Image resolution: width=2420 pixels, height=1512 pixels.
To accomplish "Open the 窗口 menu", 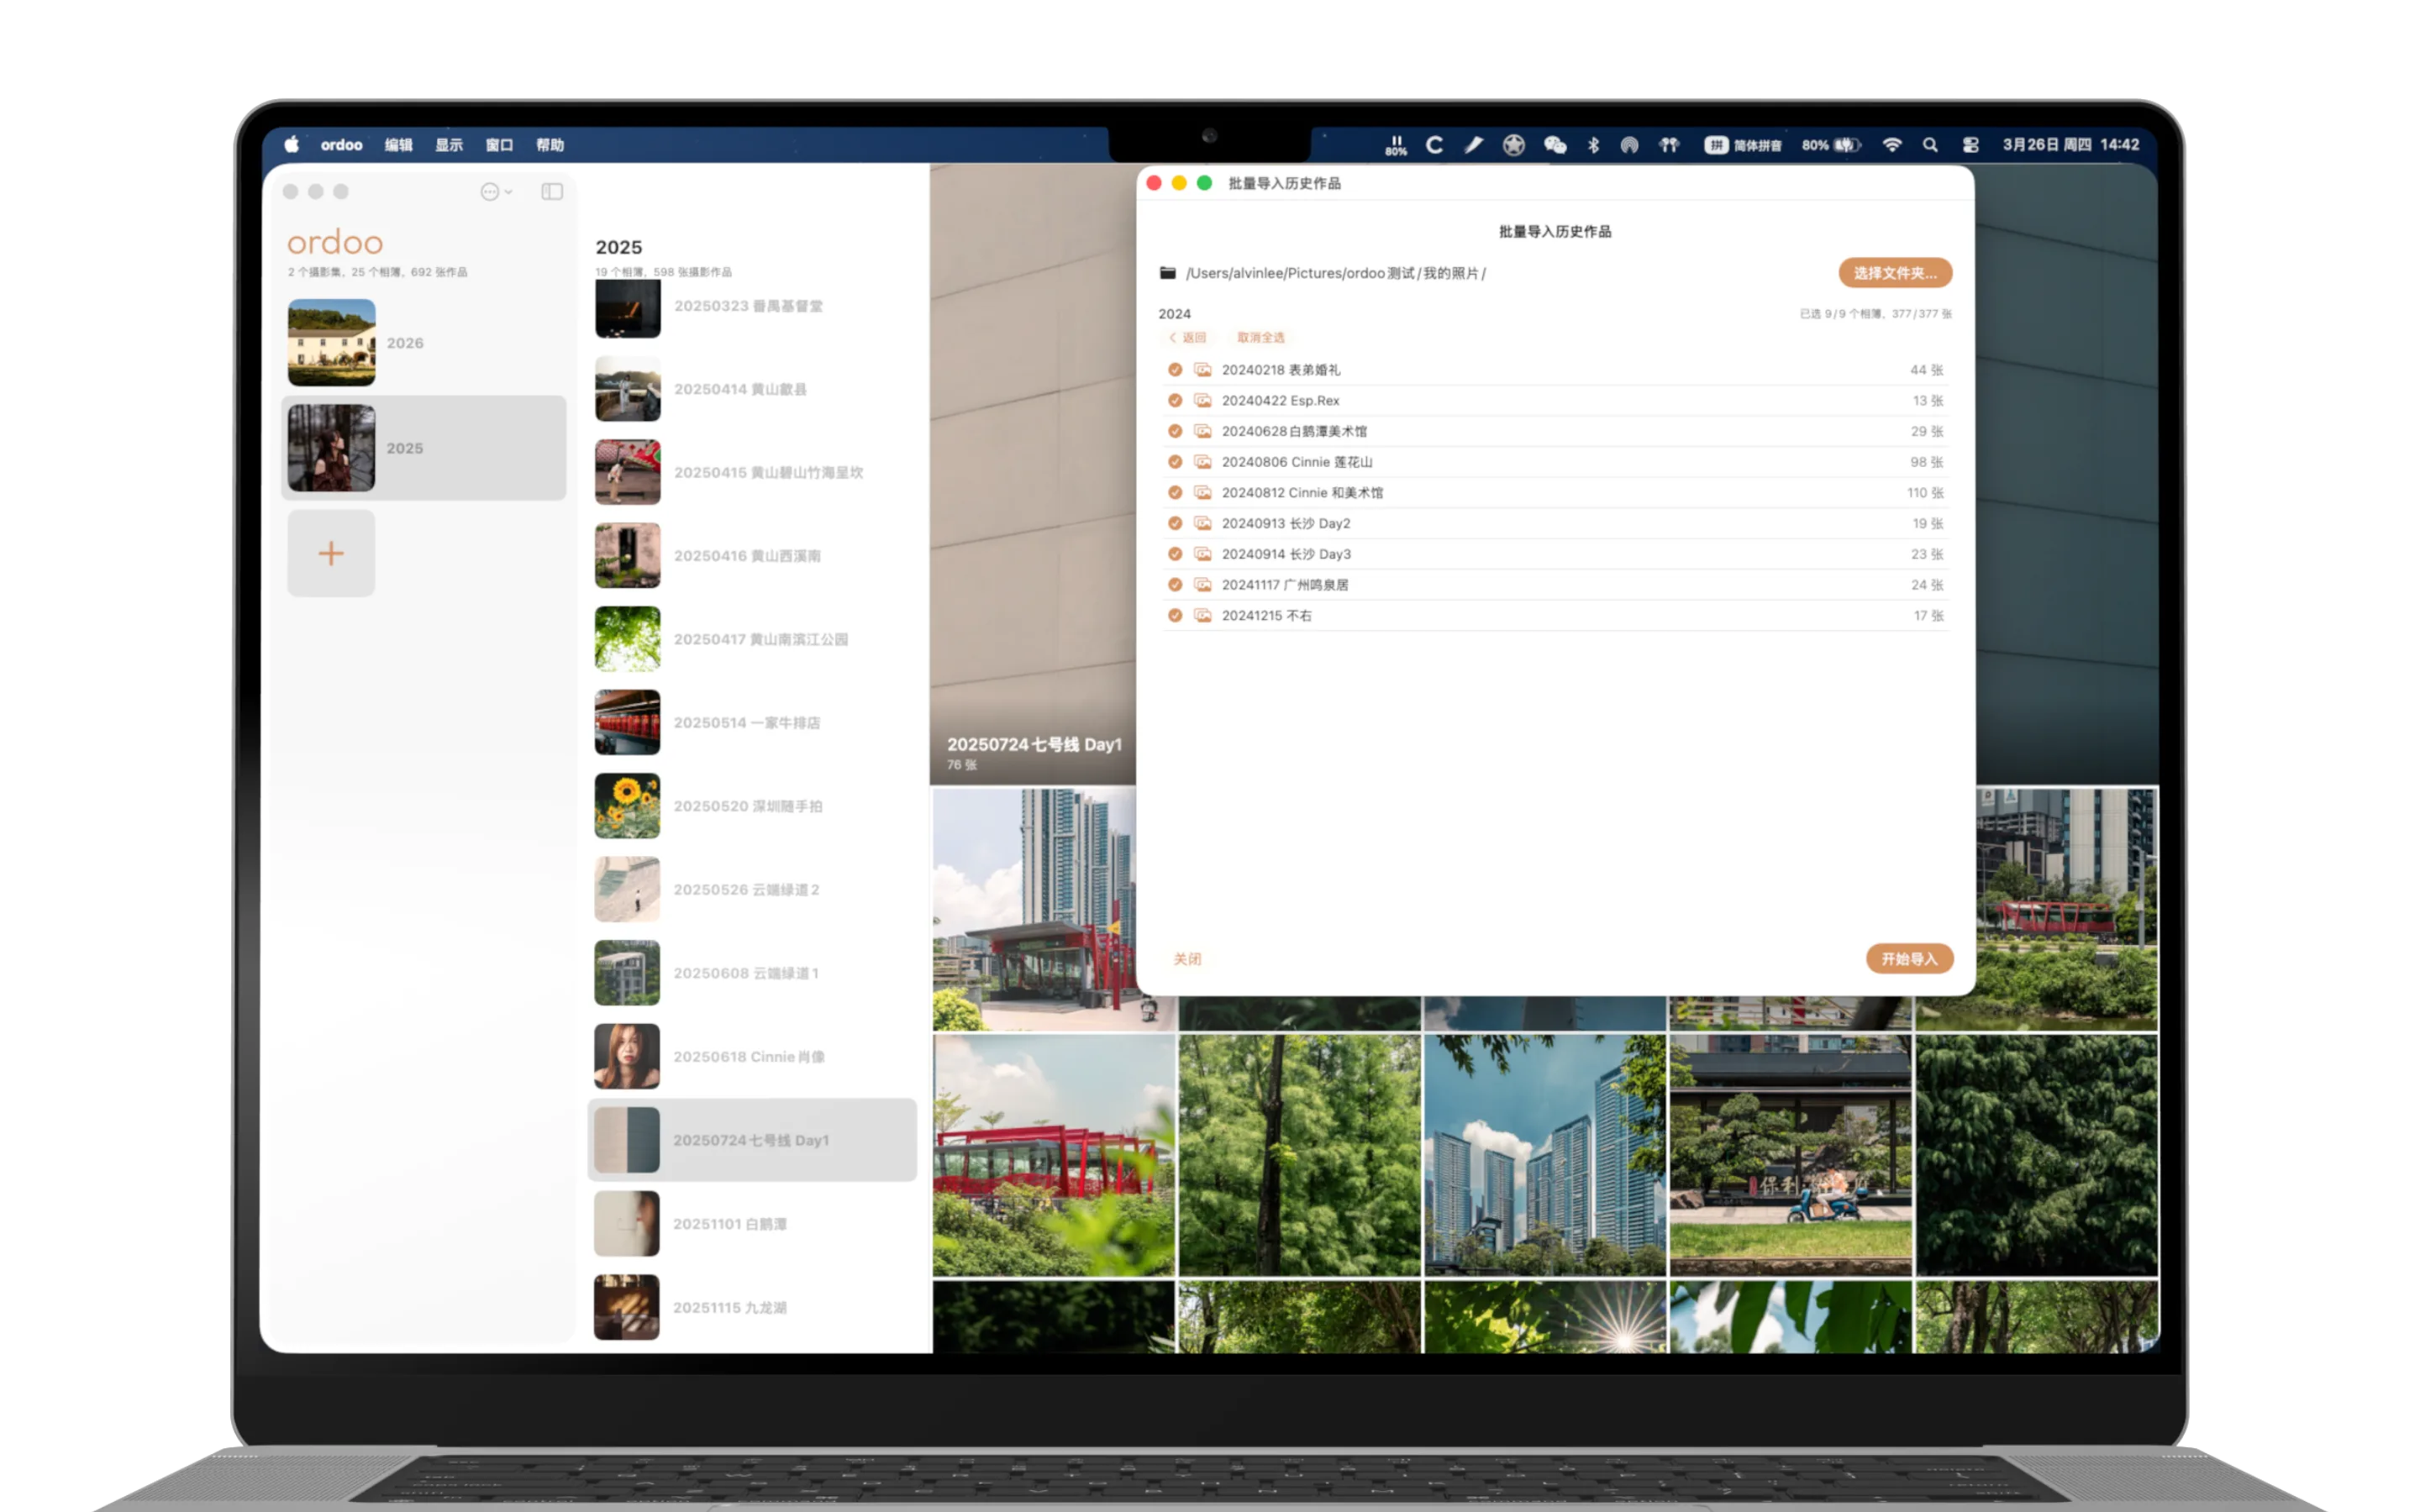I will 498,144.
